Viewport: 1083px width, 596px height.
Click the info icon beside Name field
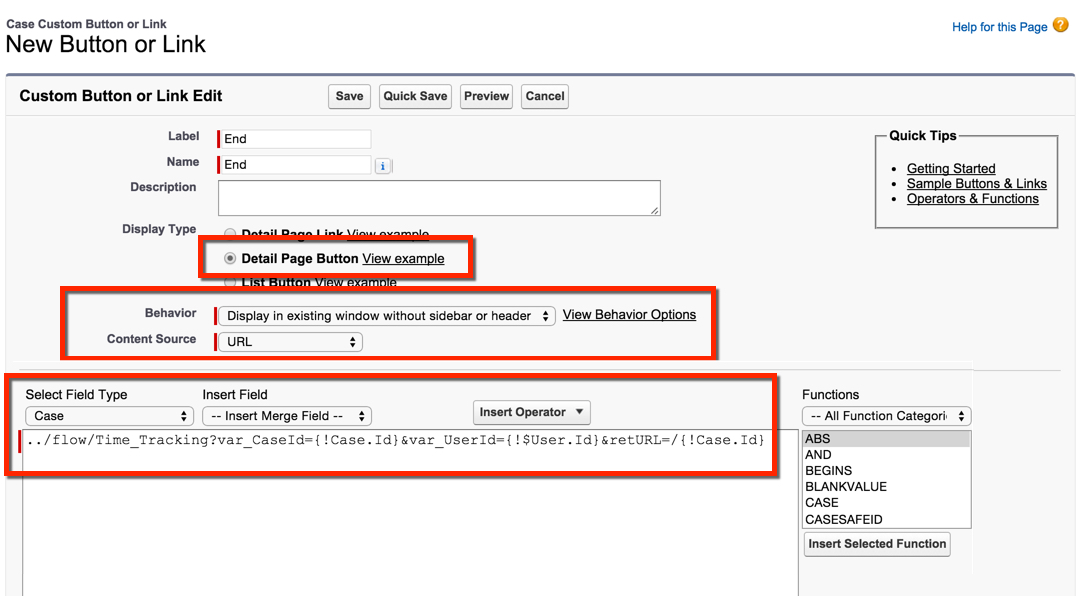point(383,166)
